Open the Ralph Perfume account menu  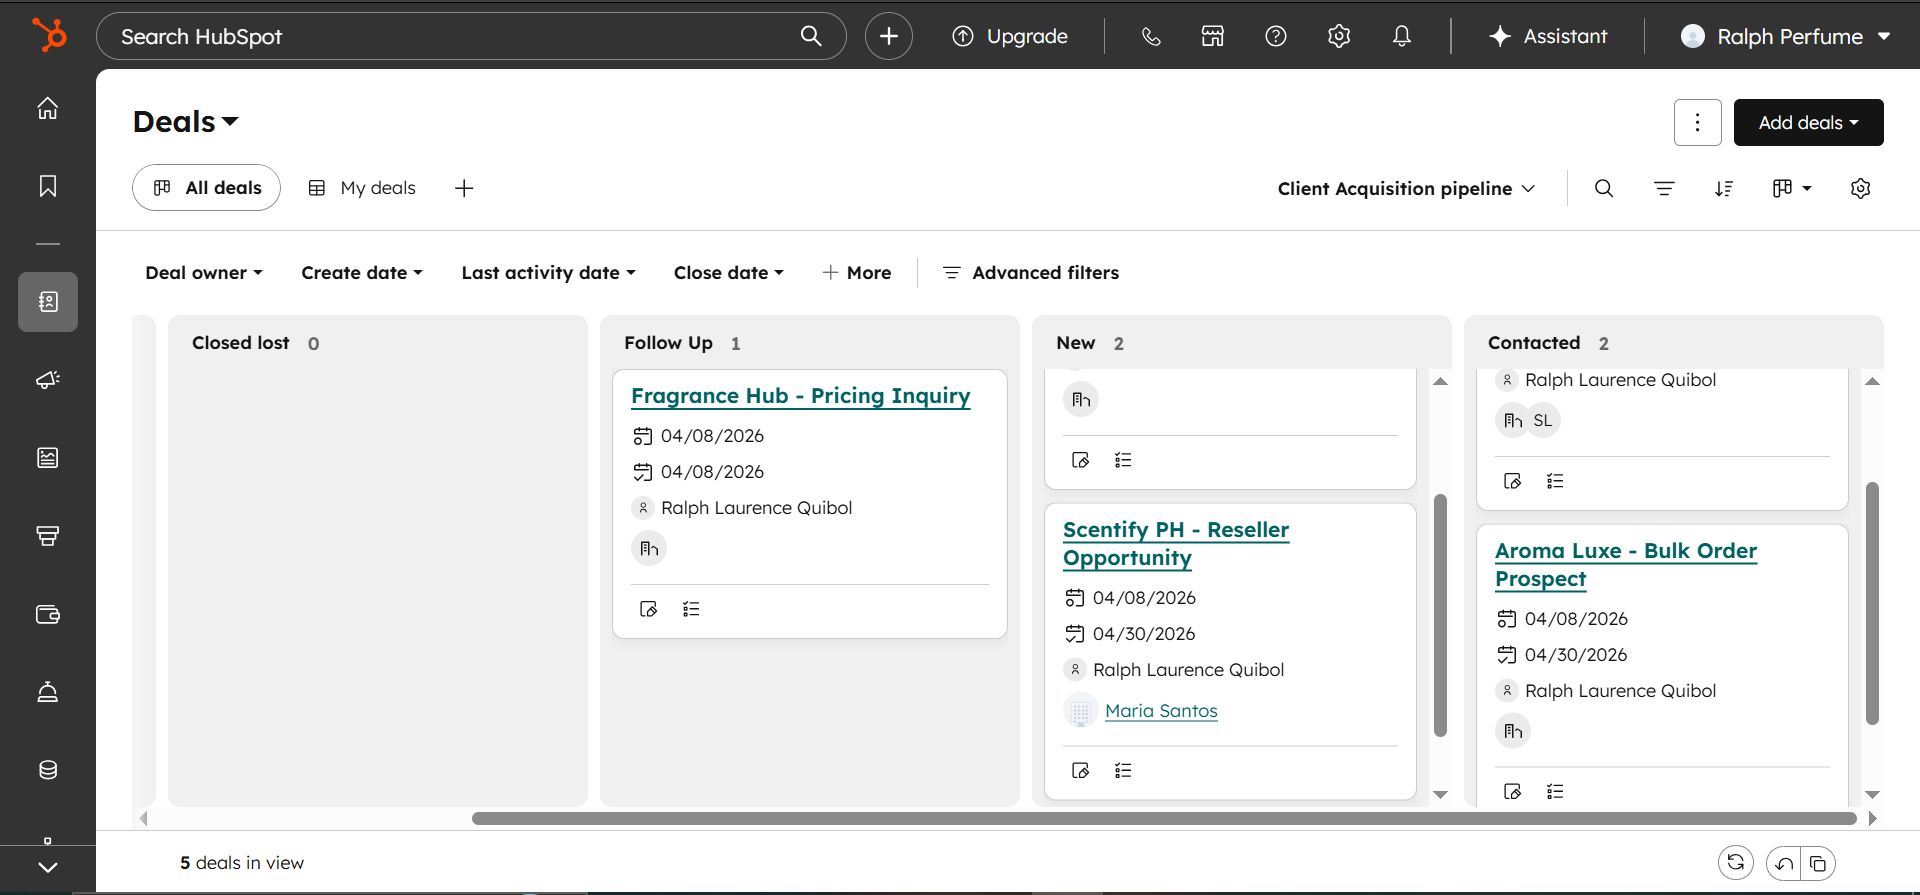pos(1785,36)
